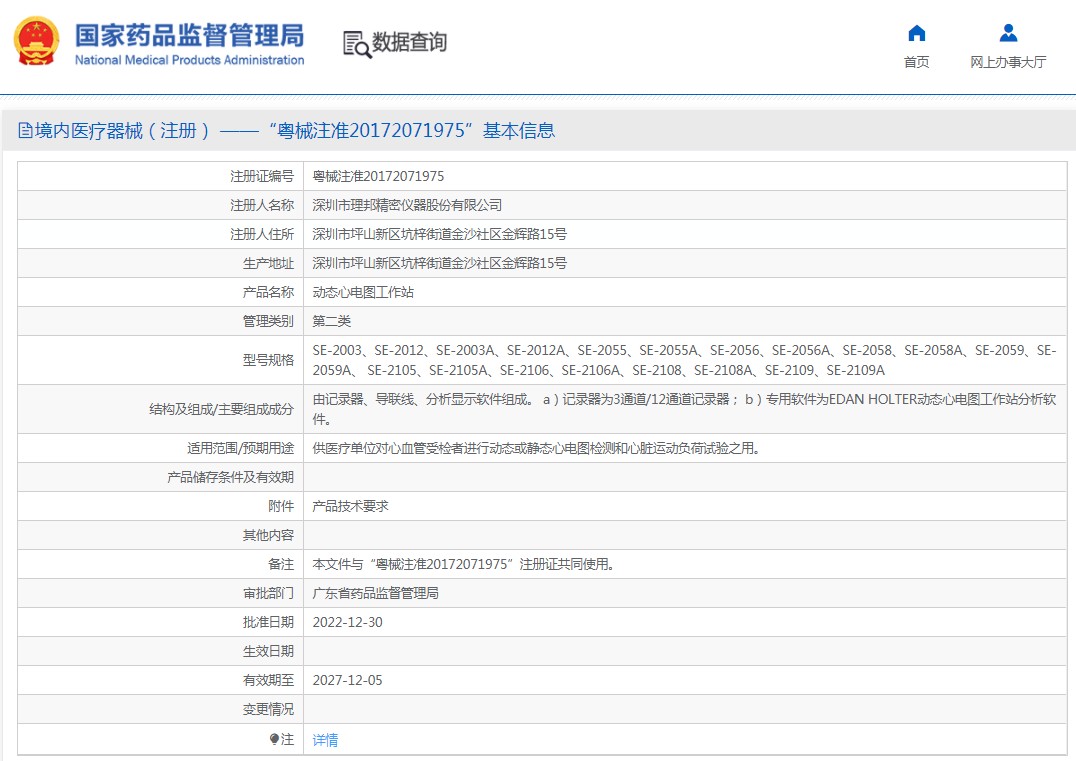Click attachment value 产品技术要求
The width and height of the screenshot is (1076, 761).
[x=350, y=506]
